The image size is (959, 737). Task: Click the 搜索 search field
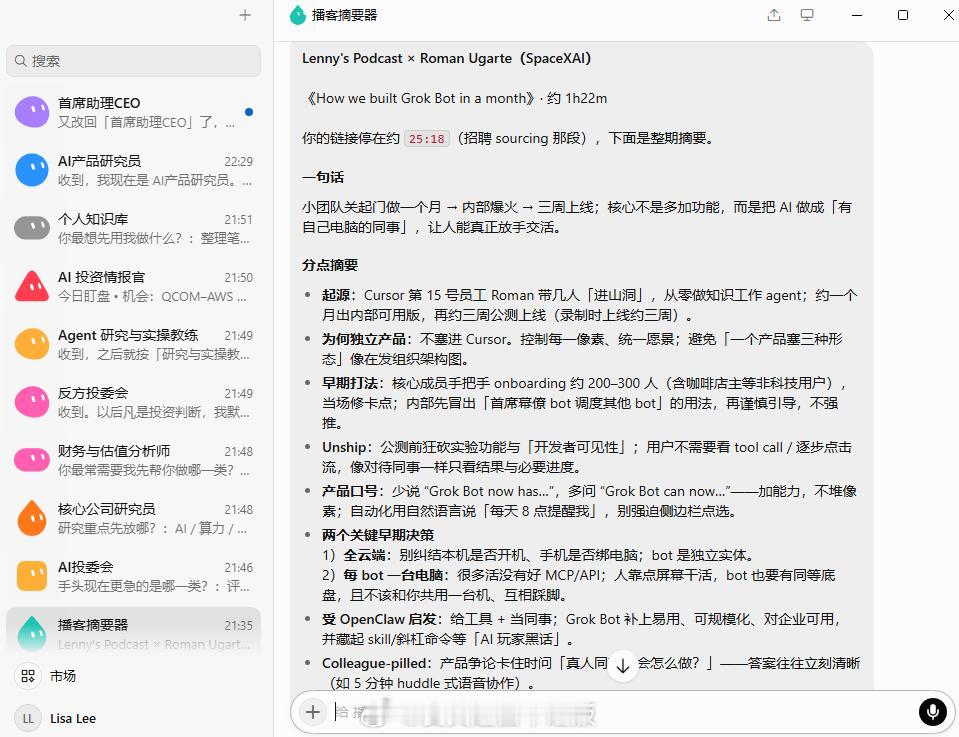point(133,61)
